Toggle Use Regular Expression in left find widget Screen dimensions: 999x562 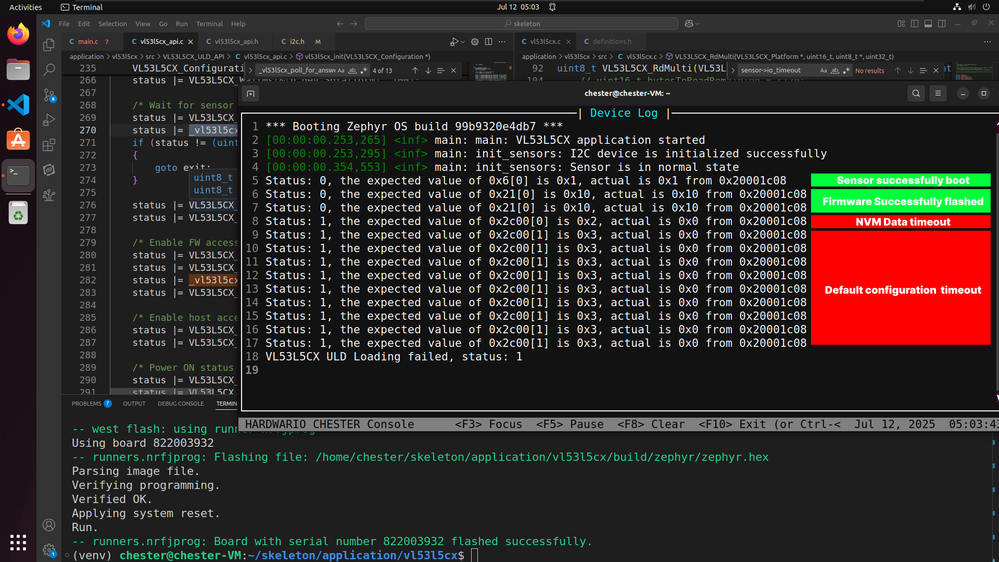point(364,71)
